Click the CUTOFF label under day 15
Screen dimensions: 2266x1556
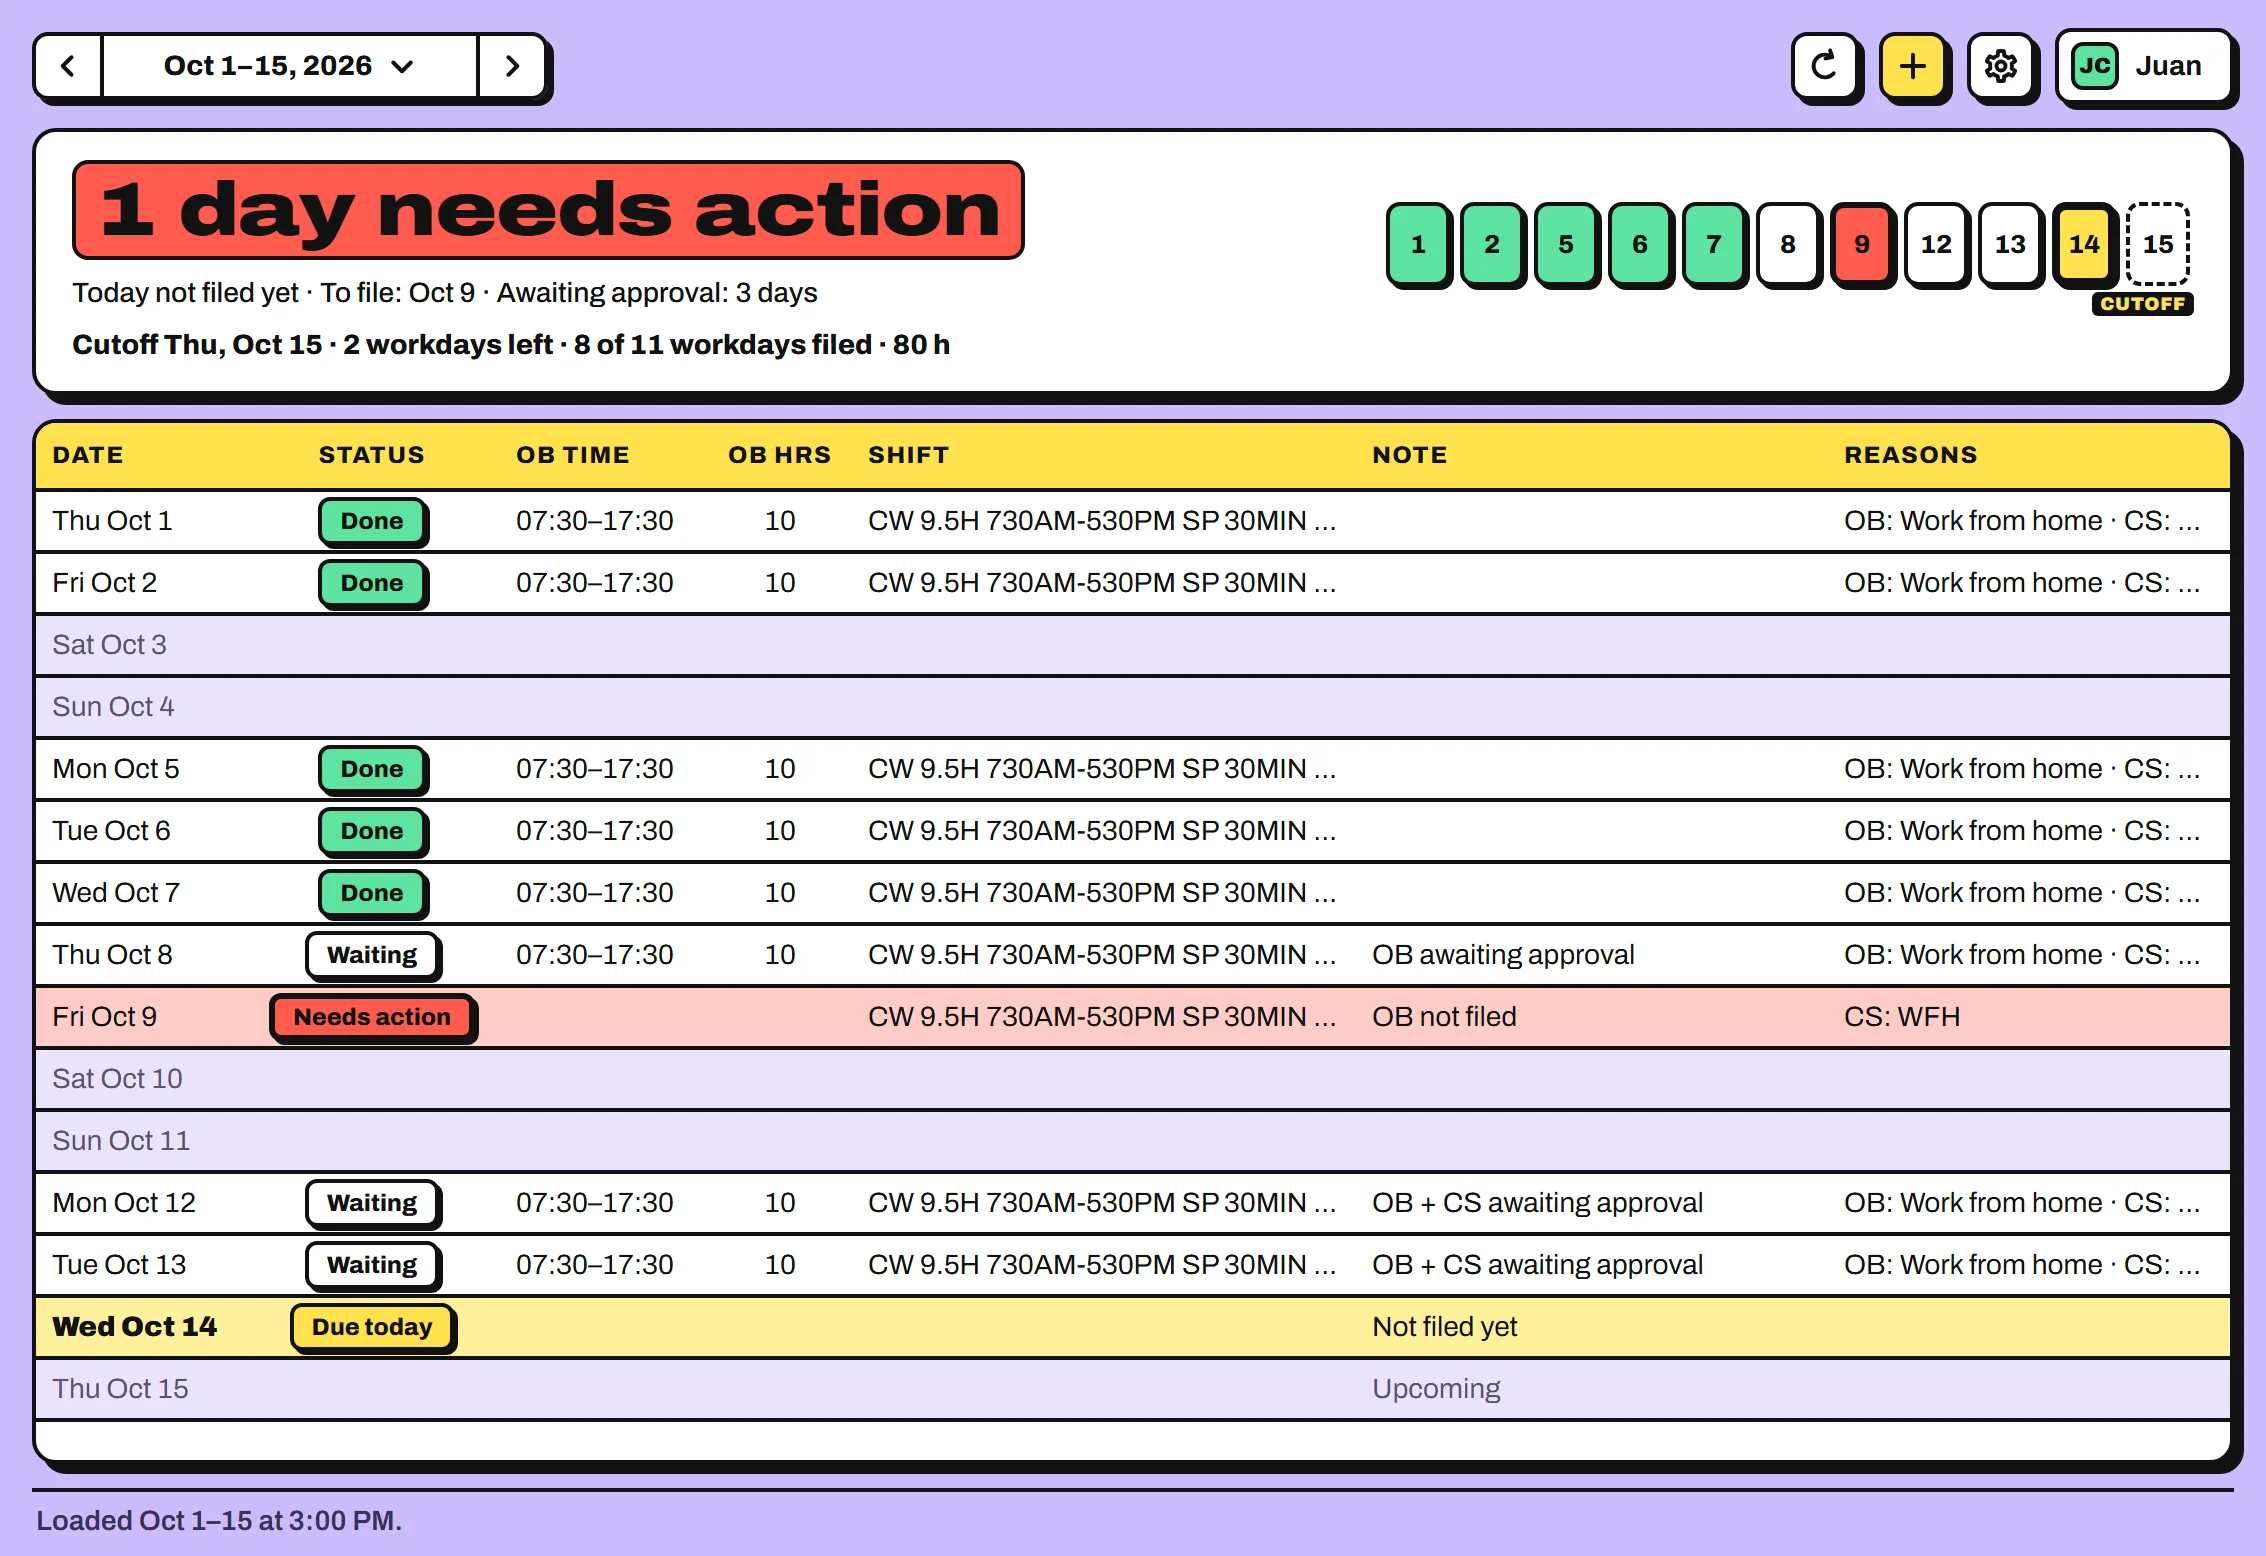tap(2142, 304)
